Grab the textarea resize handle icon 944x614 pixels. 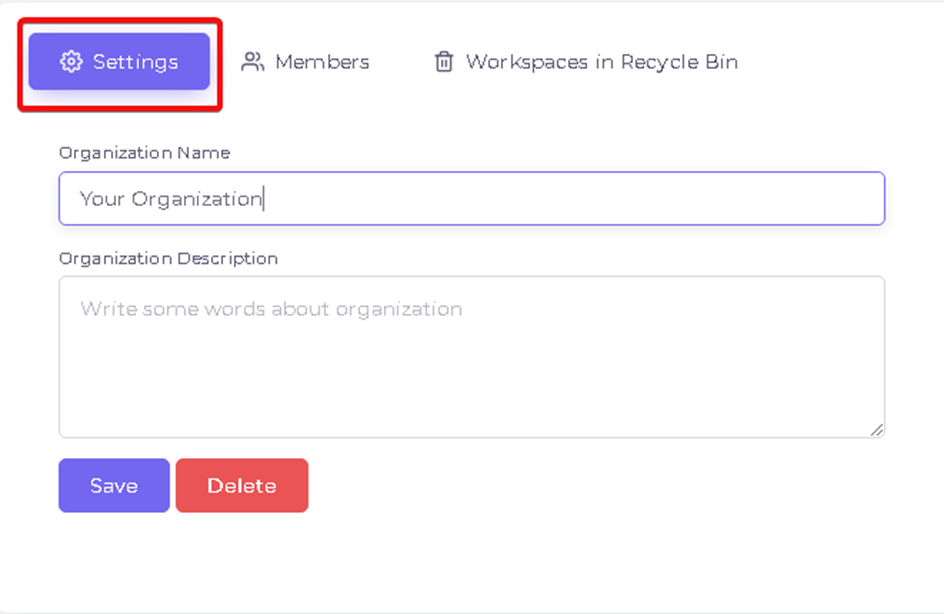pos(877,429)
